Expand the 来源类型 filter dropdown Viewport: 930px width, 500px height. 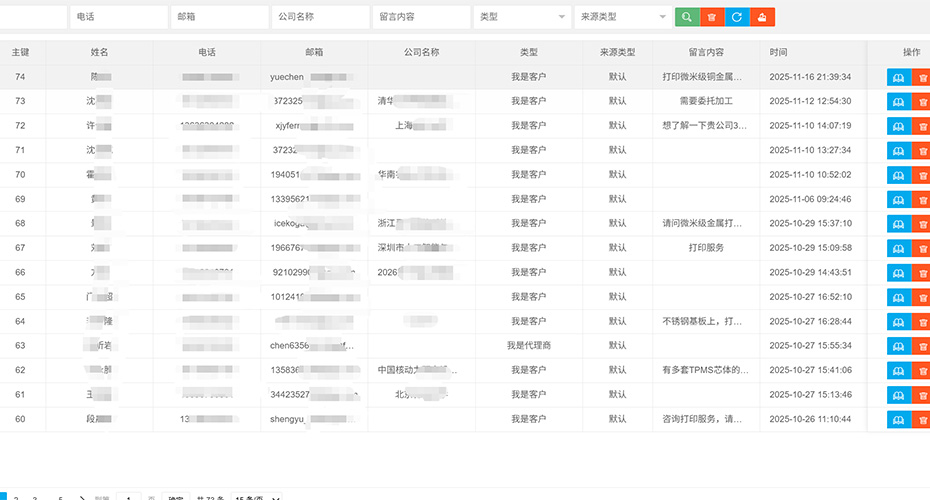[623, 17]
